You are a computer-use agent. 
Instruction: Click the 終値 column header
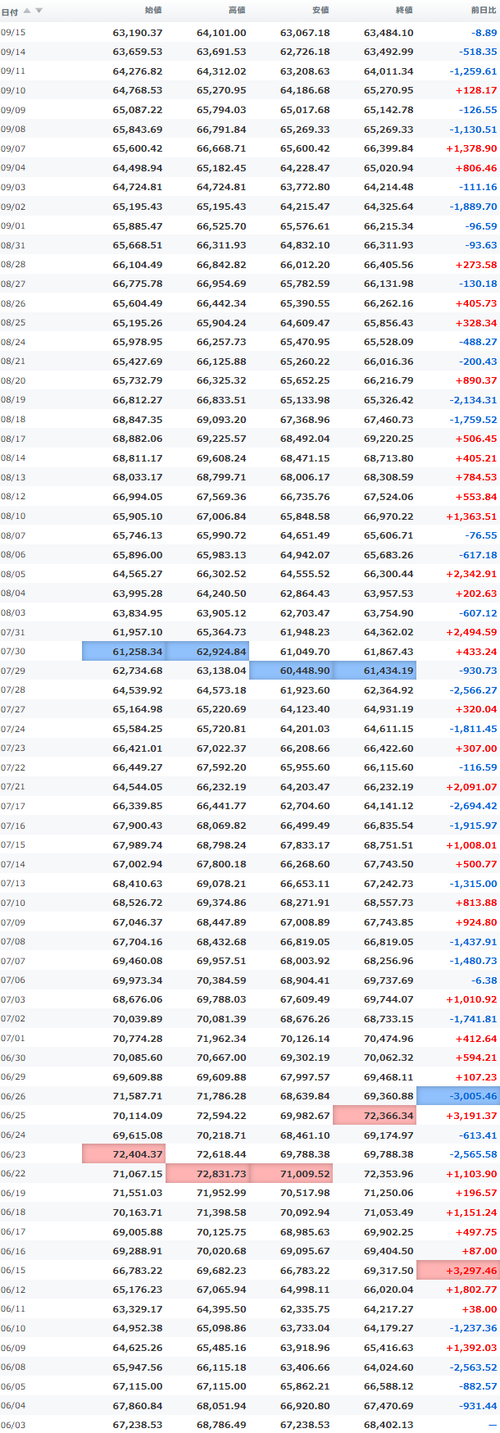[403, 10]
